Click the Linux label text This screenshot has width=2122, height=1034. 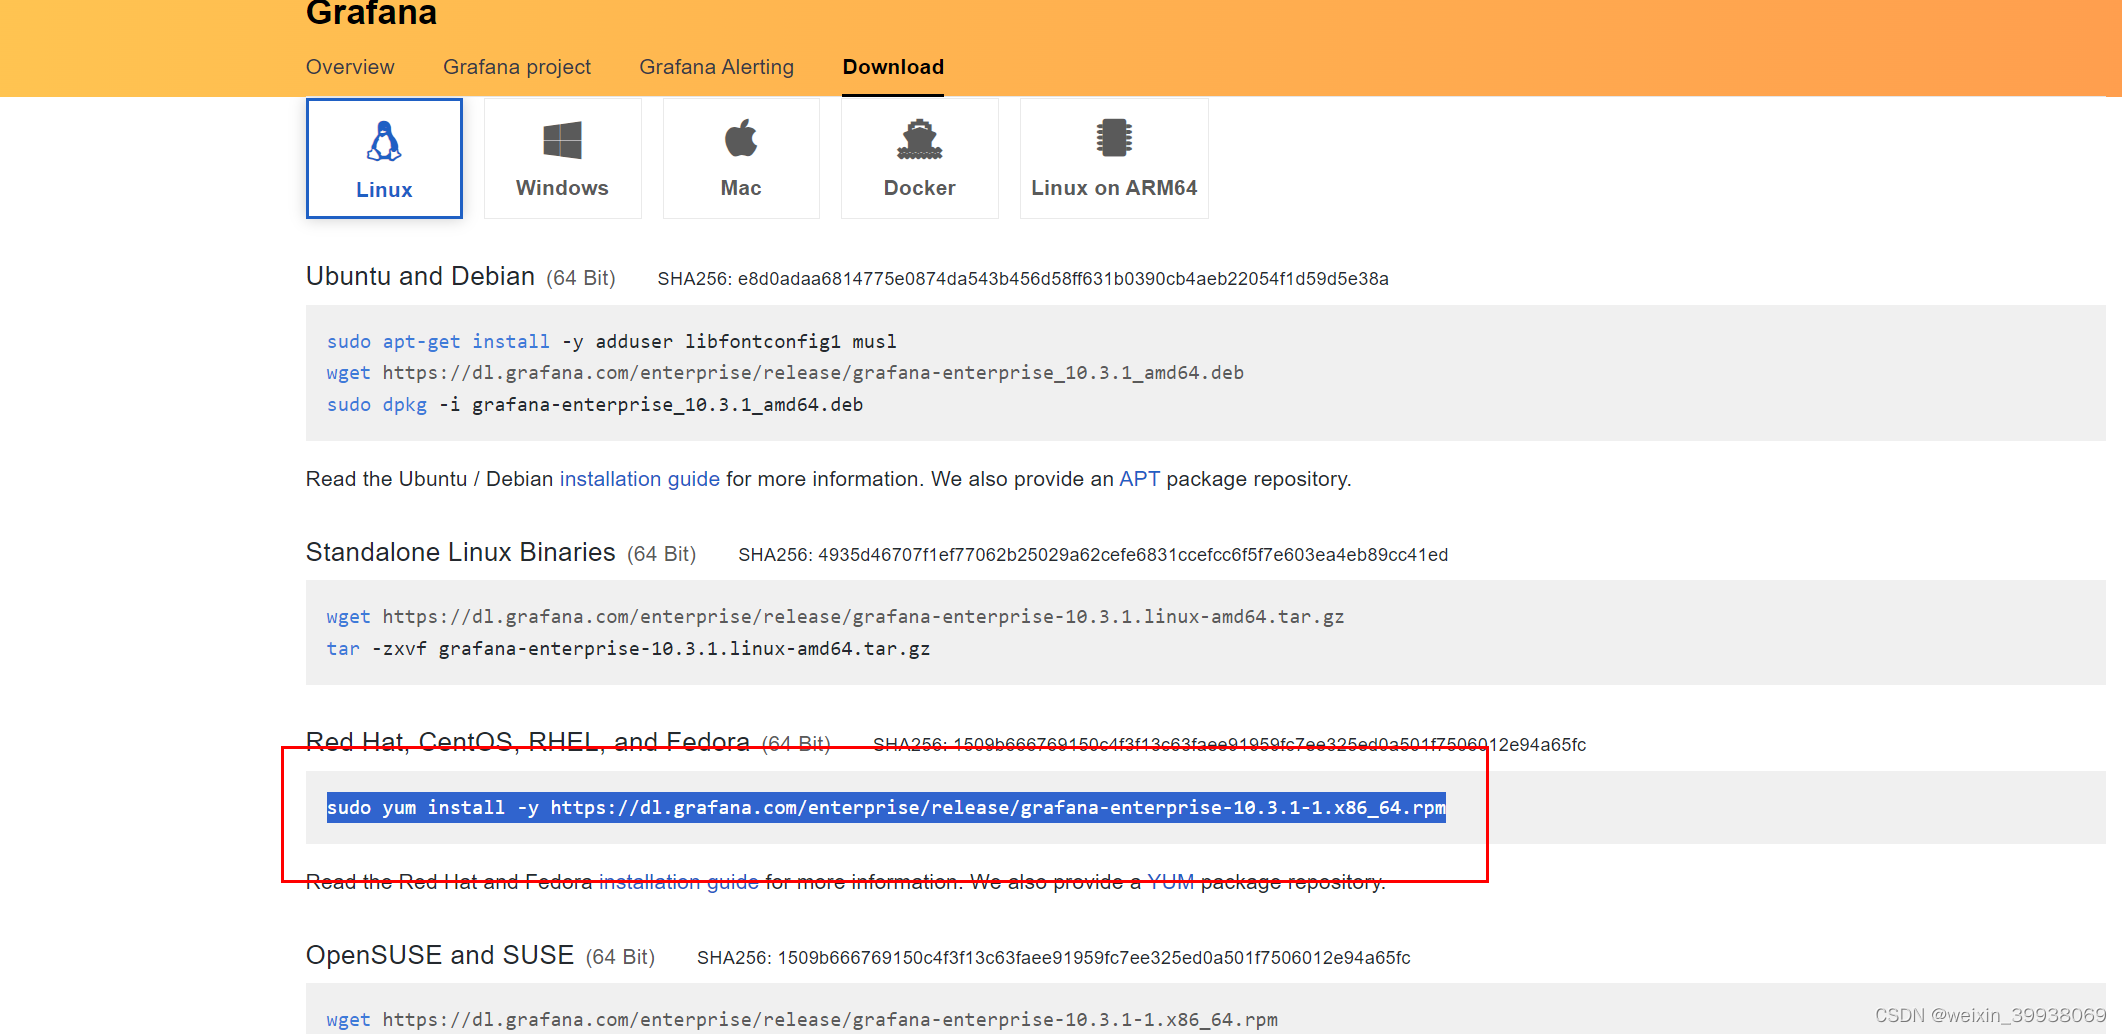coord(384,190)
